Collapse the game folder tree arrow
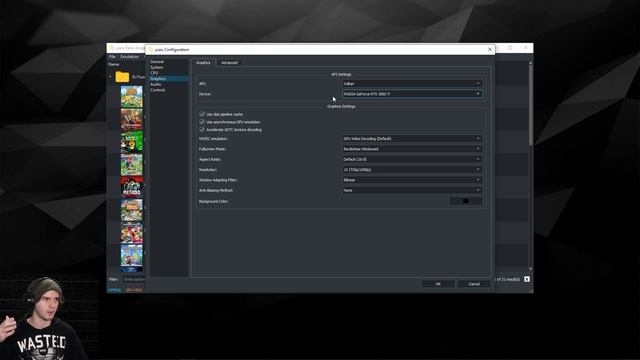 110,77
